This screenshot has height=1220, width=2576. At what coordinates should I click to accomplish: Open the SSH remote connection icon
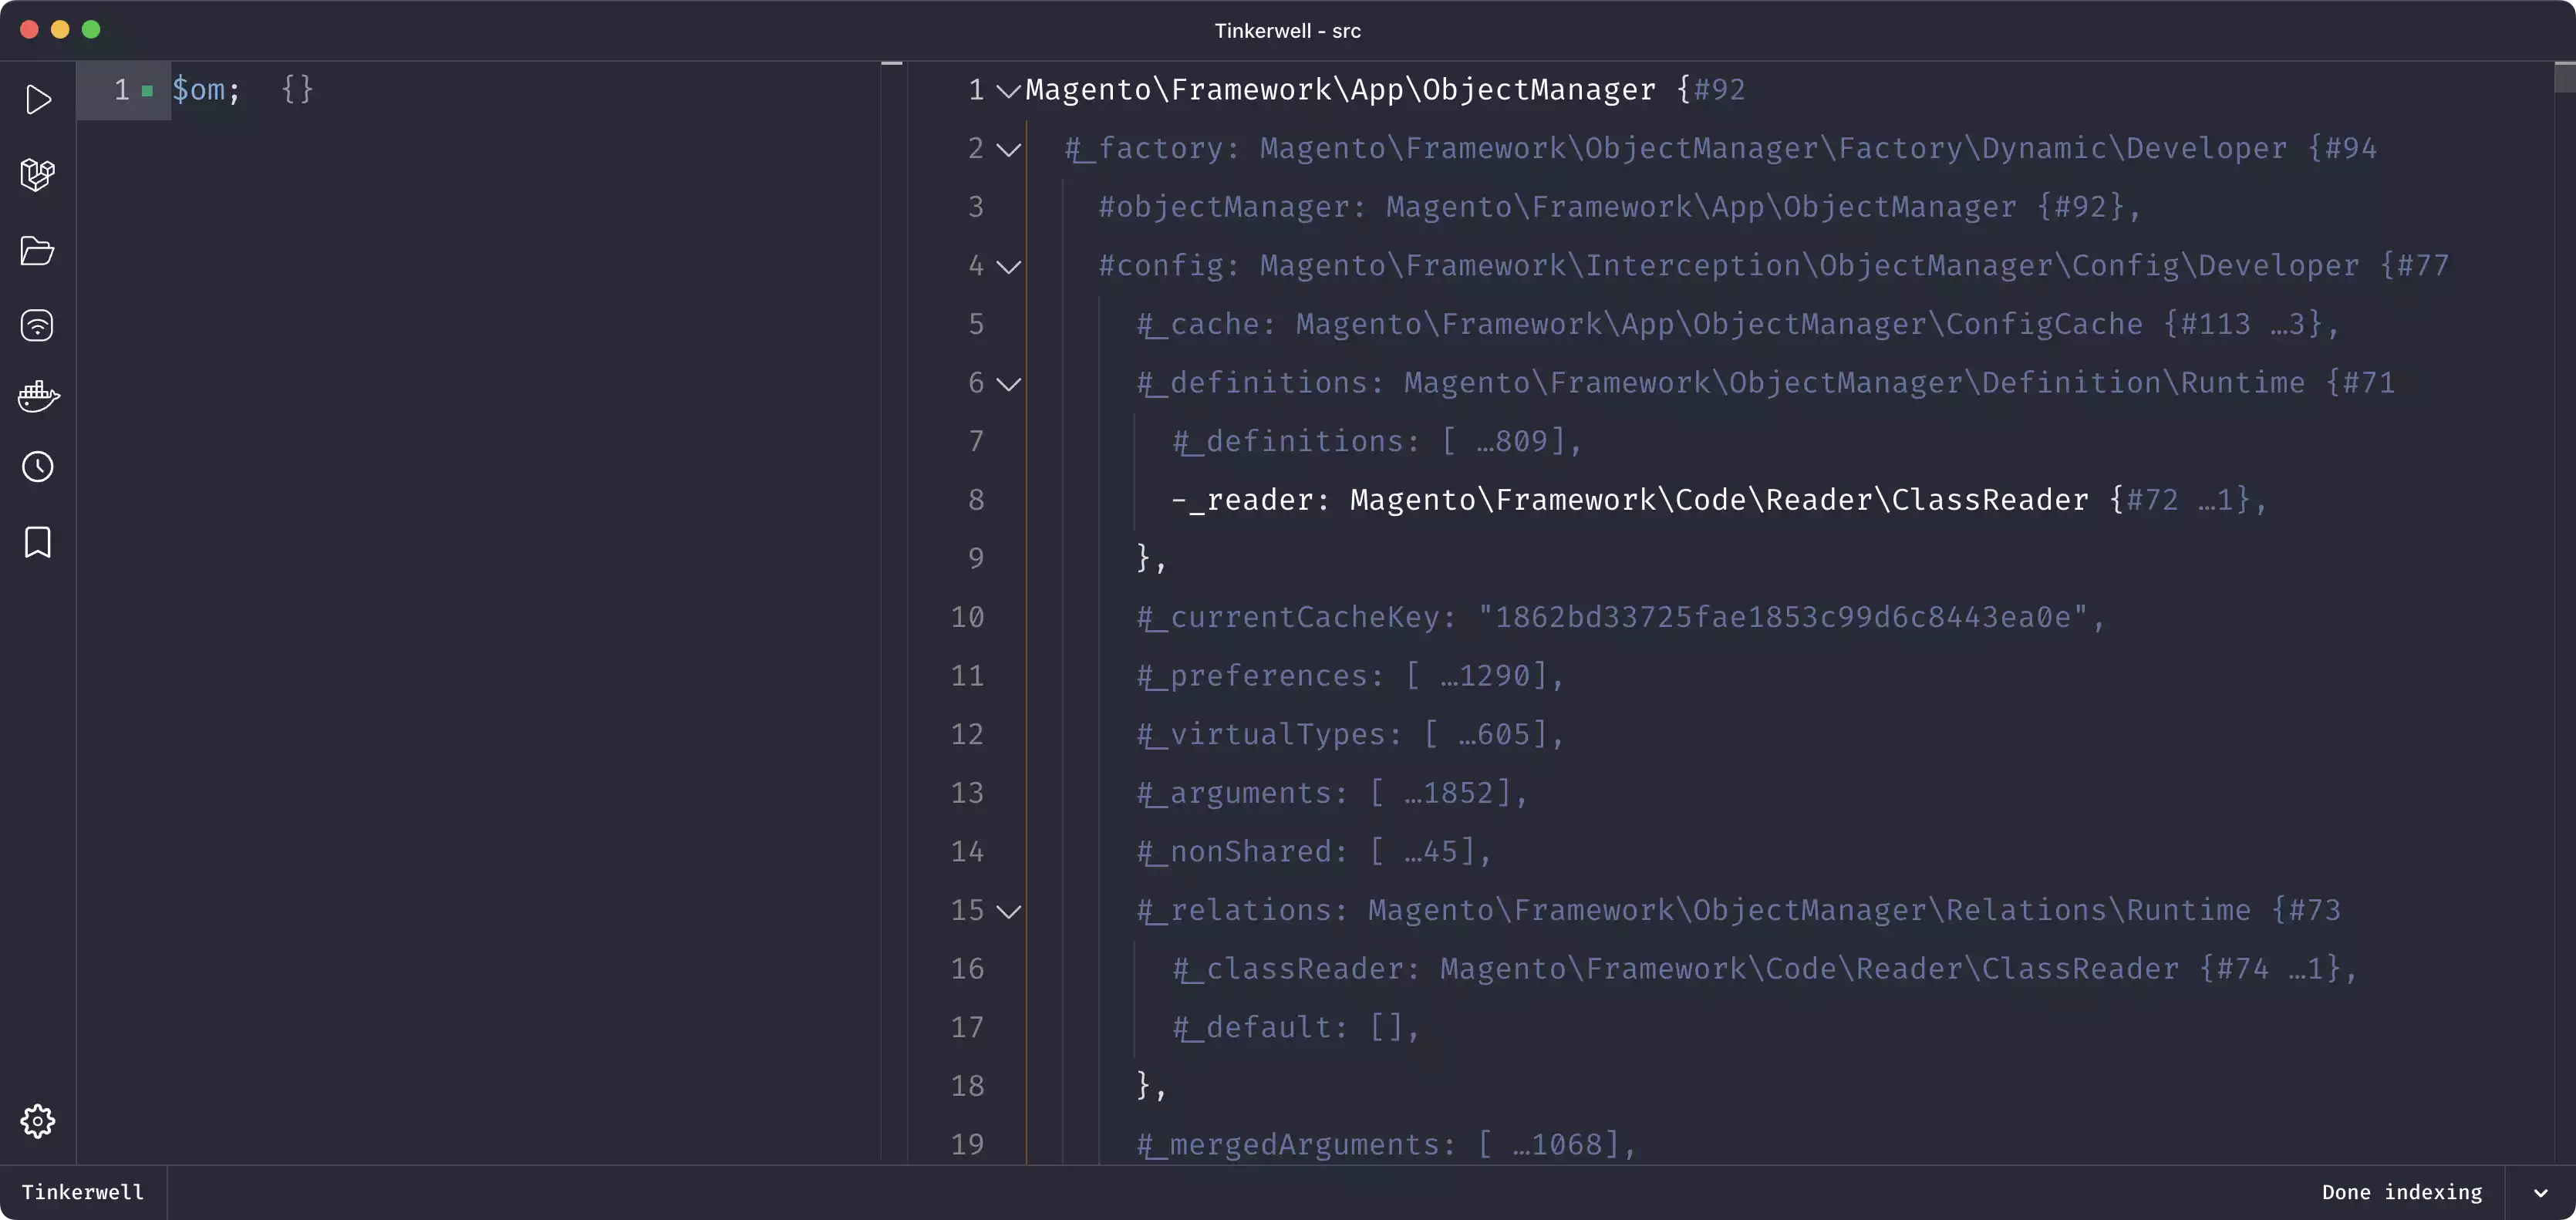click(38, 325)
